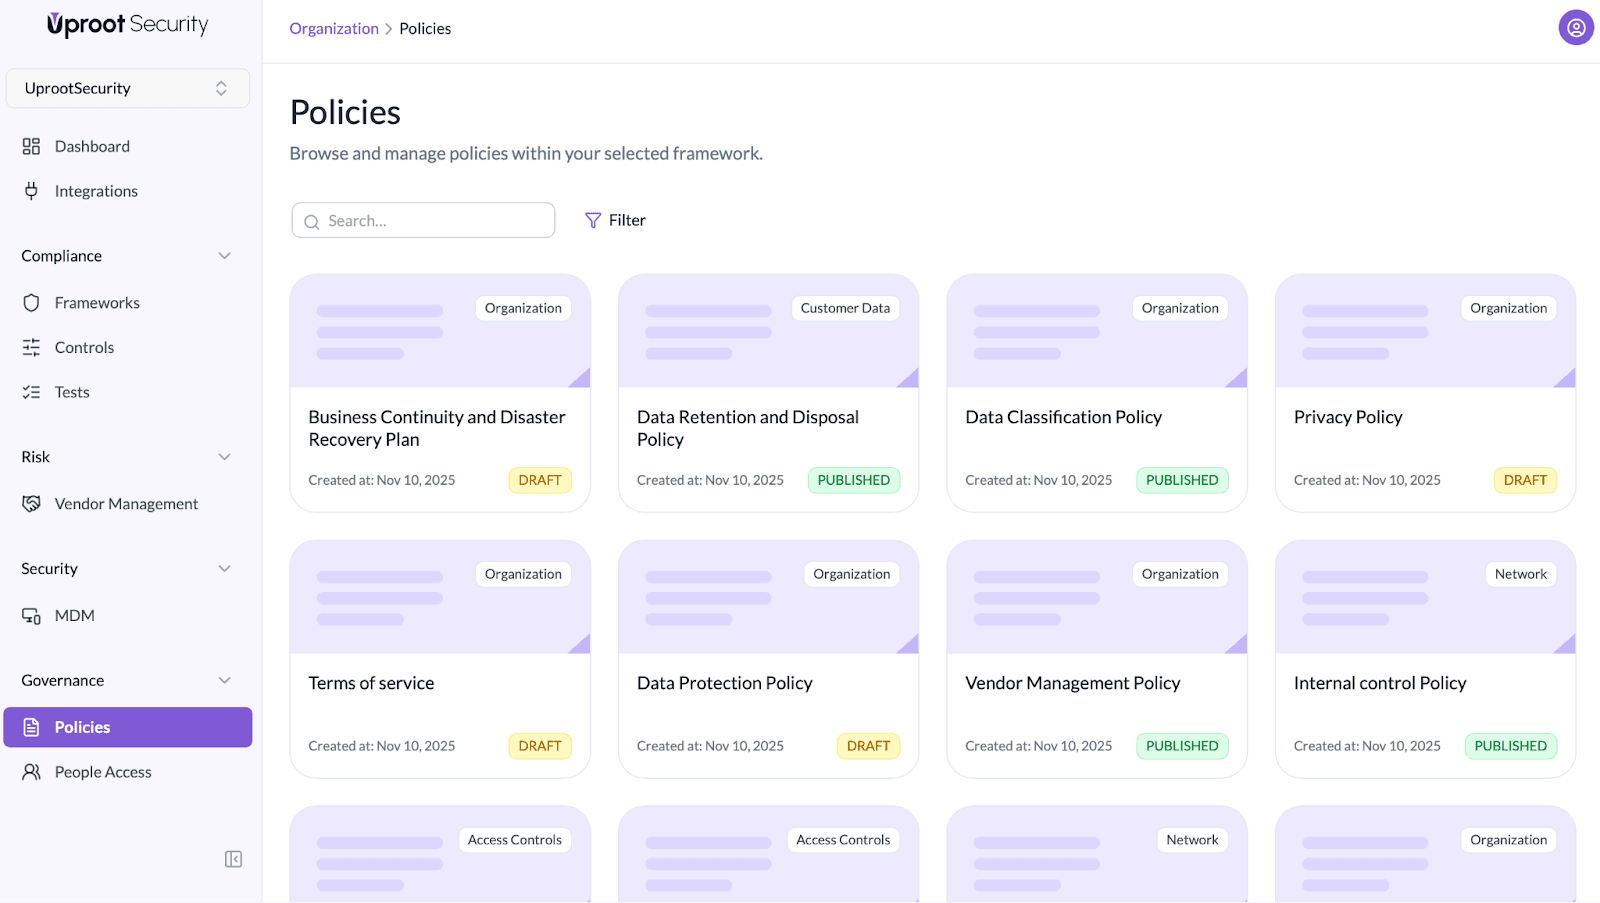Viewport: 1600px width, 903px height.
Task: Collapse the Compliance section
Action: pyautogui.click(x=224, y=256)
